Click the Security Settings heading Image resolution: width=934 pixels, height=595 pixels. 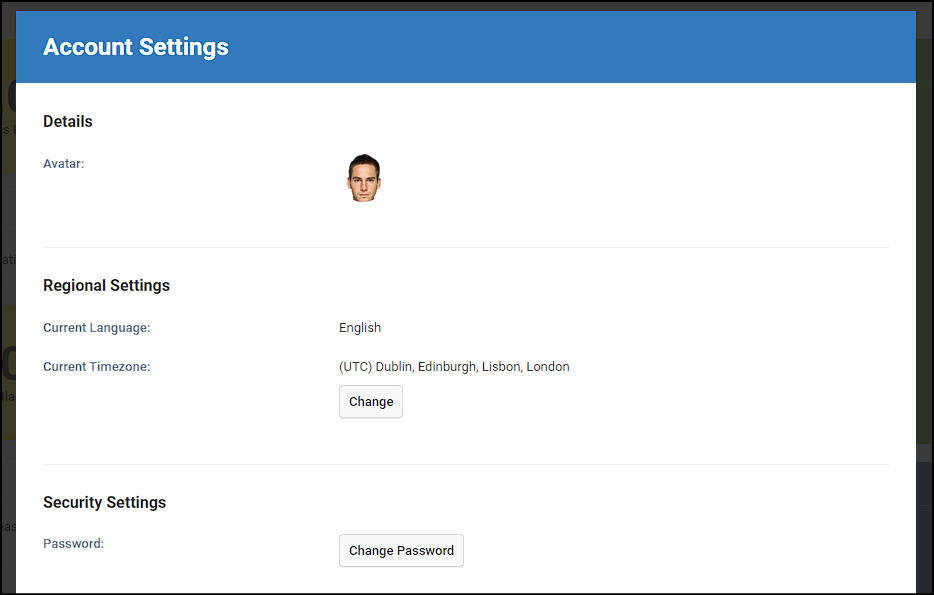[105, 503]
